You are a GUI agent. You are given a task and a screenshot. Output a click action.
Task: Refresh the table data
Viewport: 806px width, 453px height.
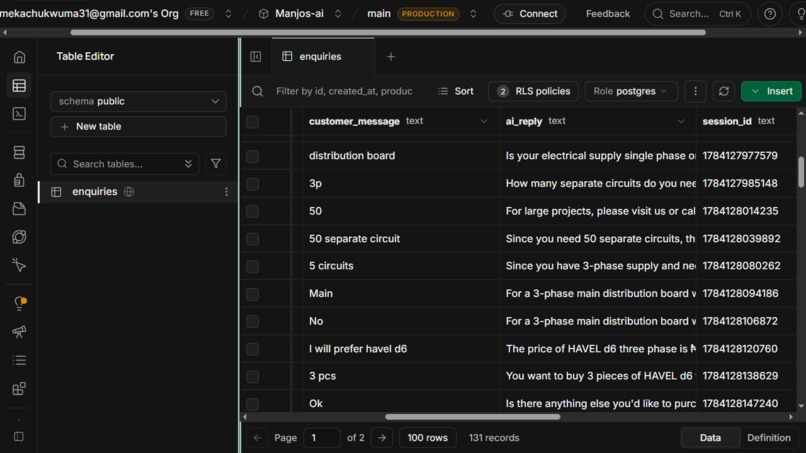click(724, 91)
